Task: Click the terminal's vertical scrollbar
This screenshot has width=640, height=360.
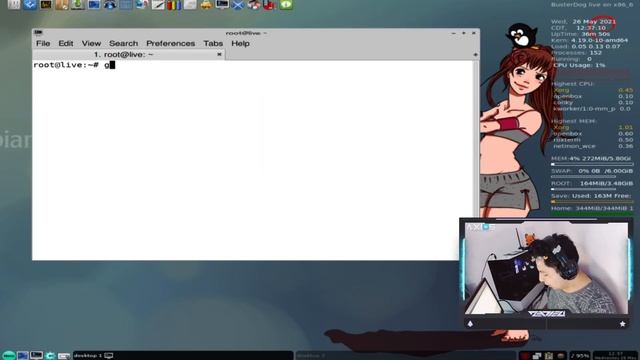Action: click(x=476, y=139)
